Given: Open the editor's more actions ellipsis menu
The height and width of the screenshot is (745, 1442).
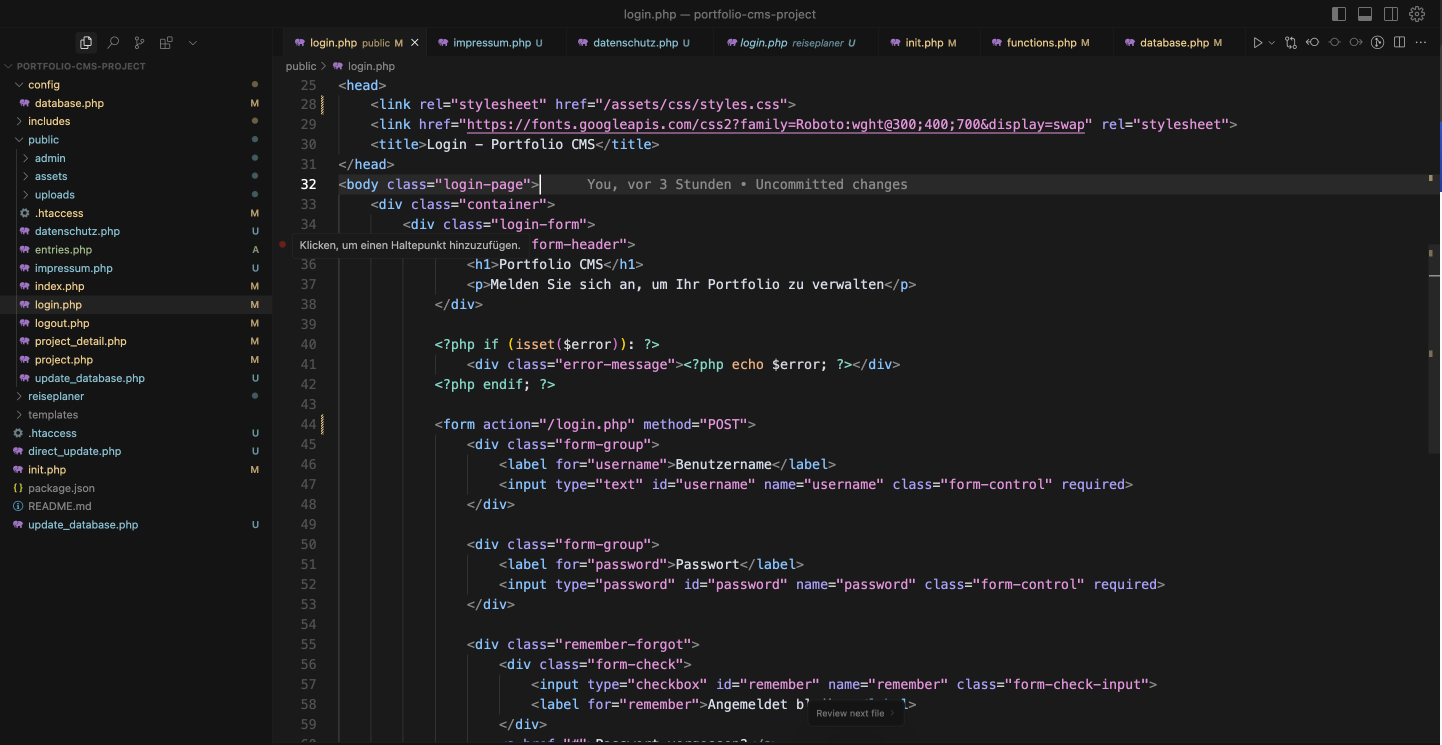Looking at the screenshot, I should pos(1421,43).
